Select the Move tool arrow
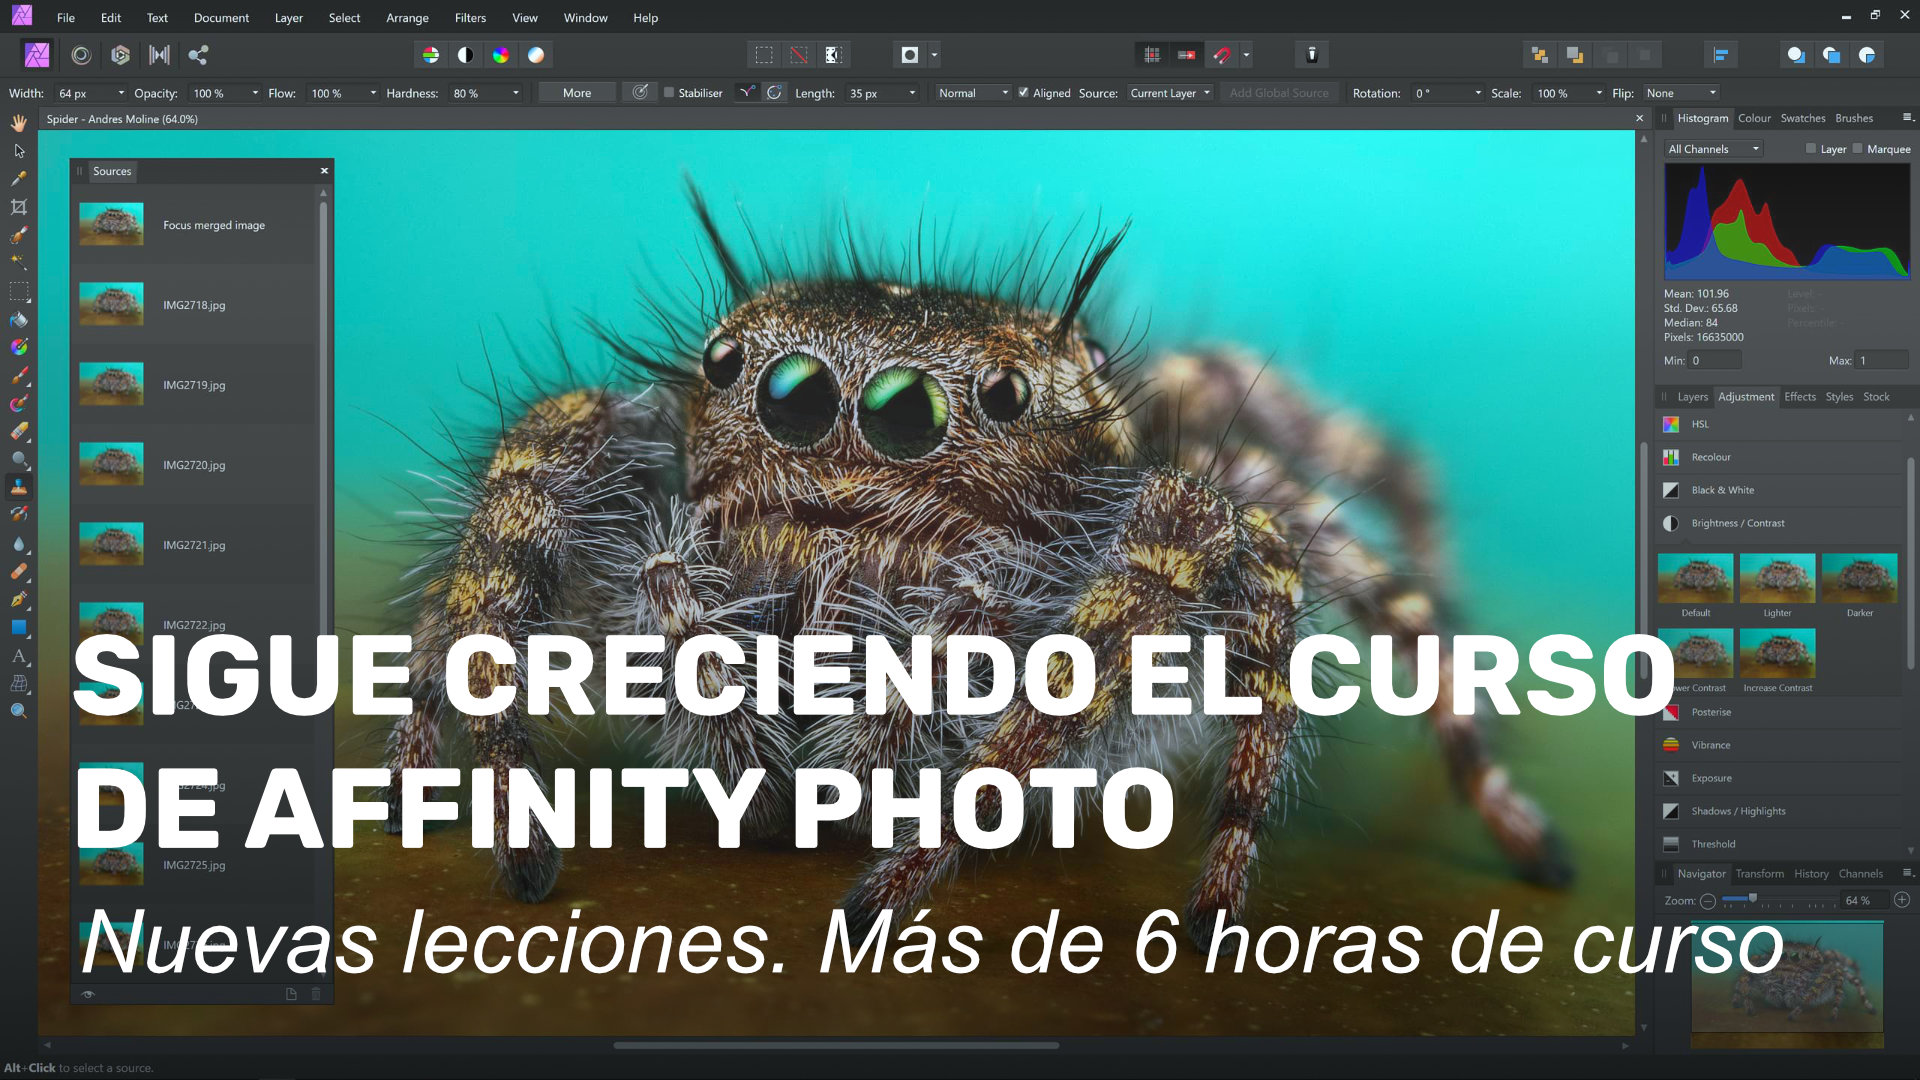Screen dimensions: 1920x1080 (19, 151)
